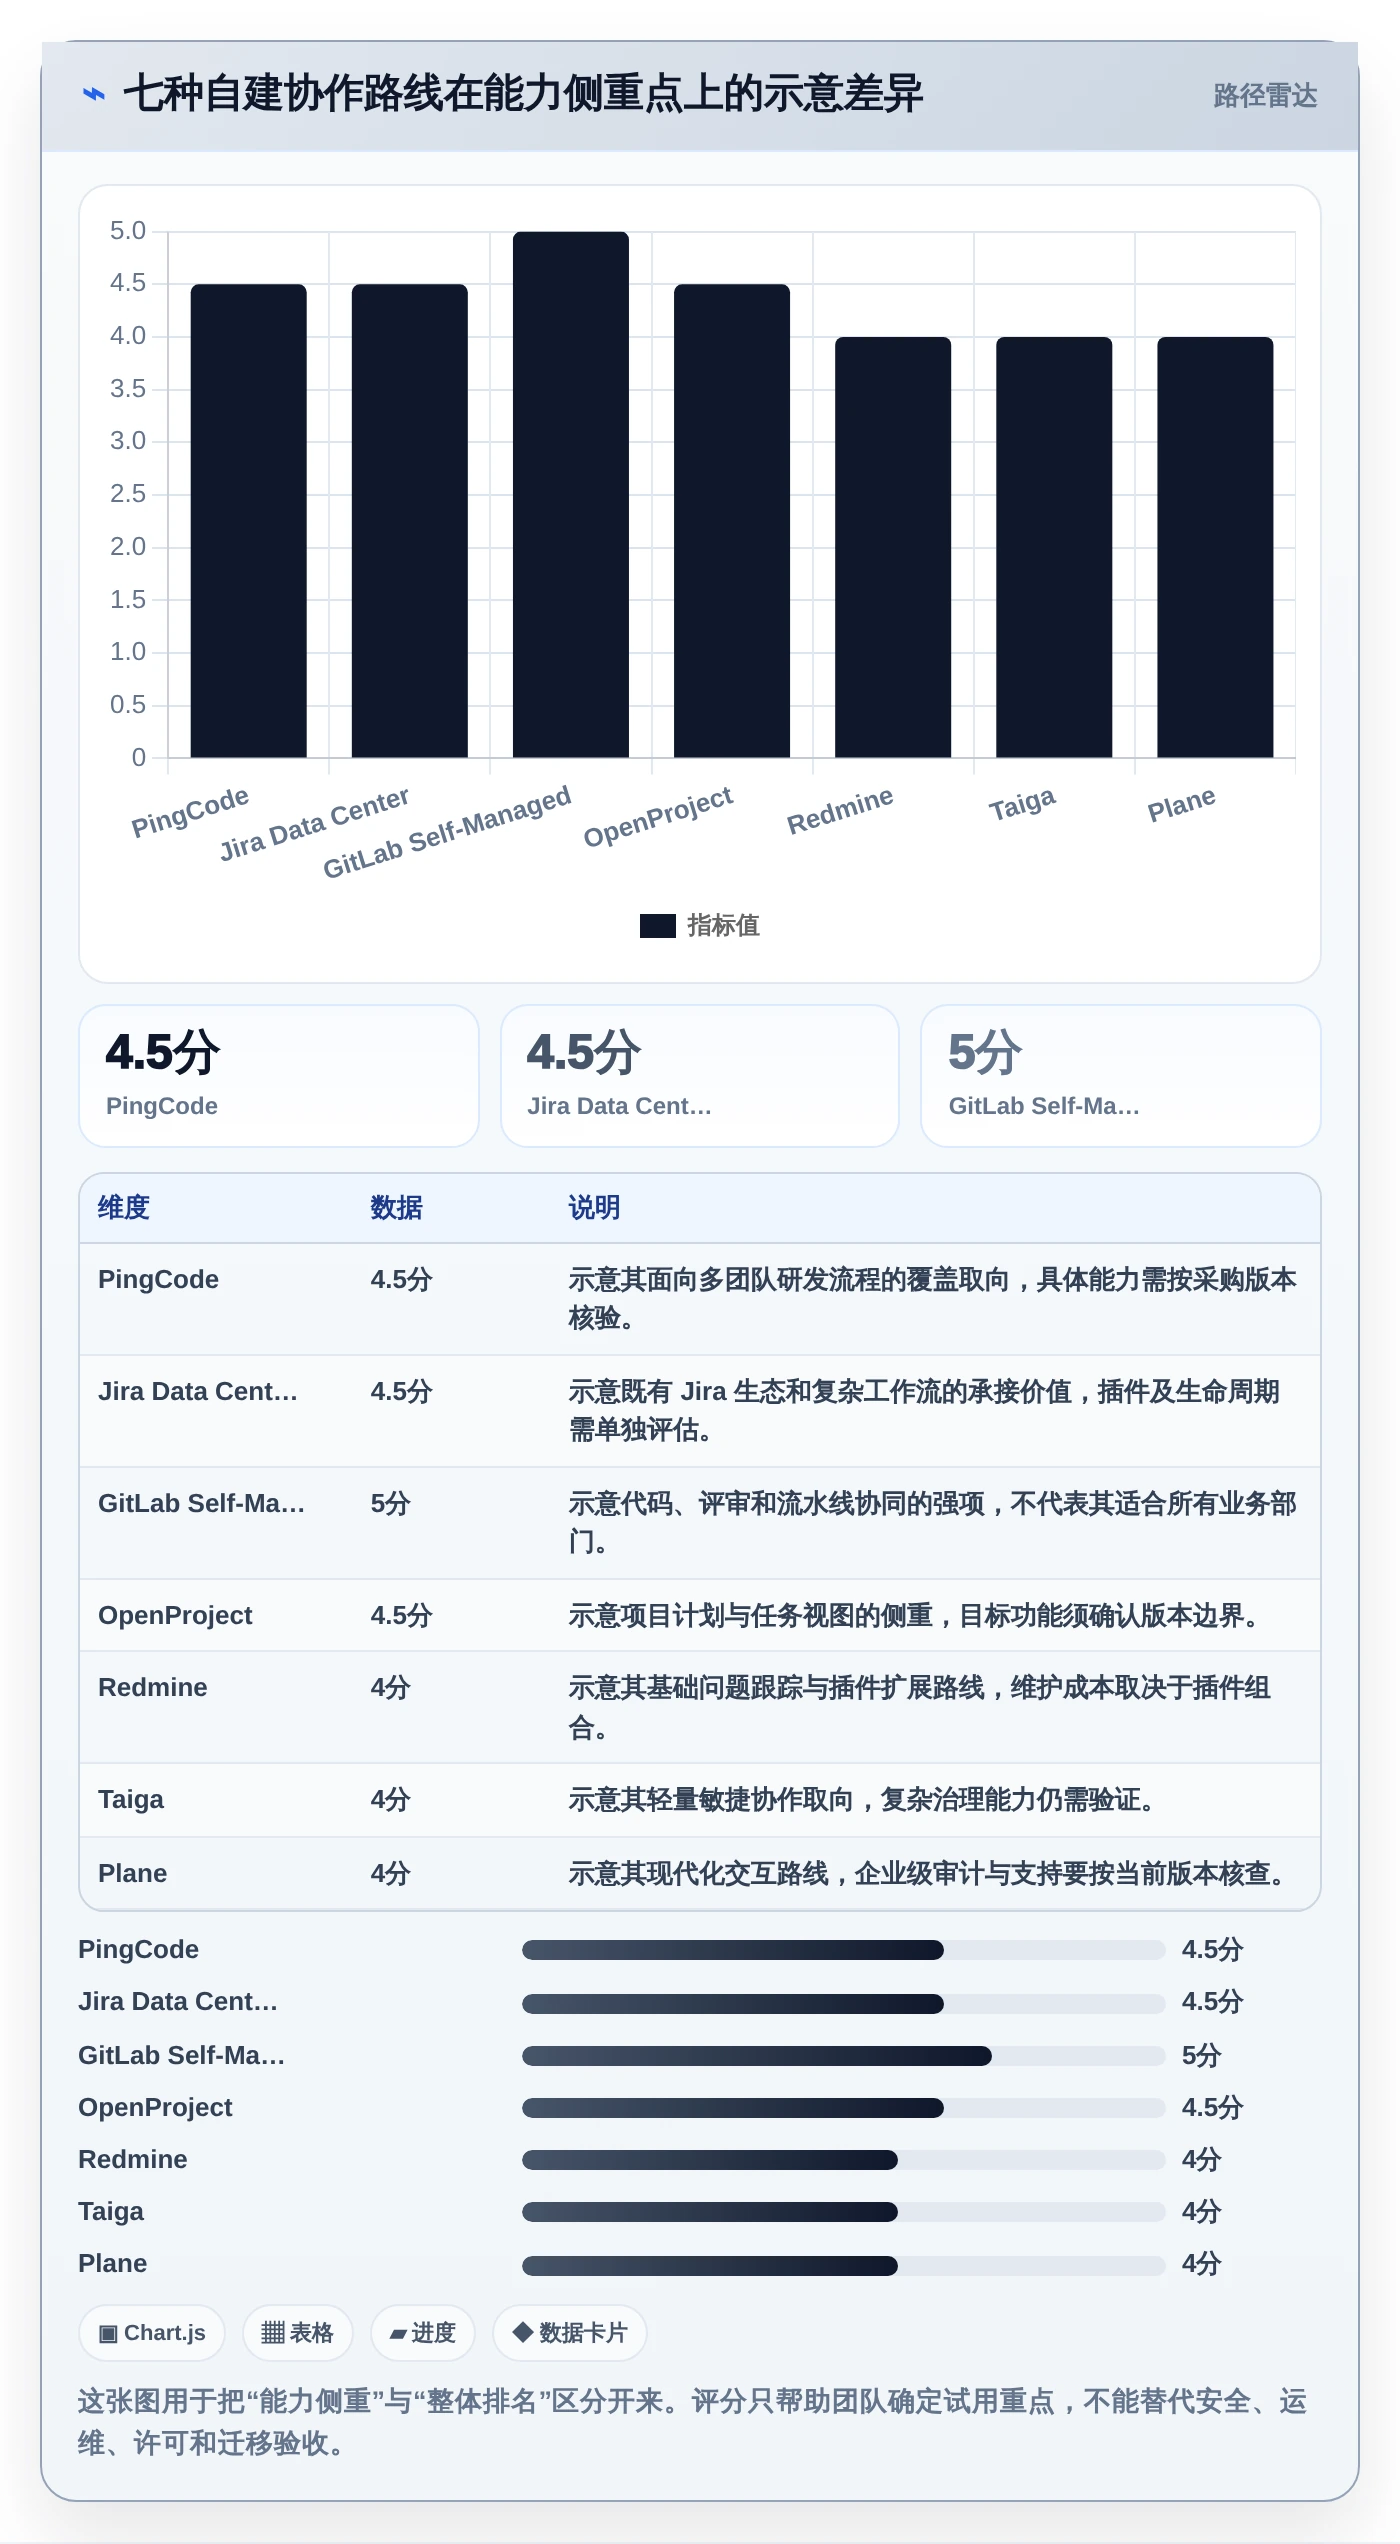Select the 进度 progress icon chip
The image size is (1400, 2544).
coord(422,2333)
